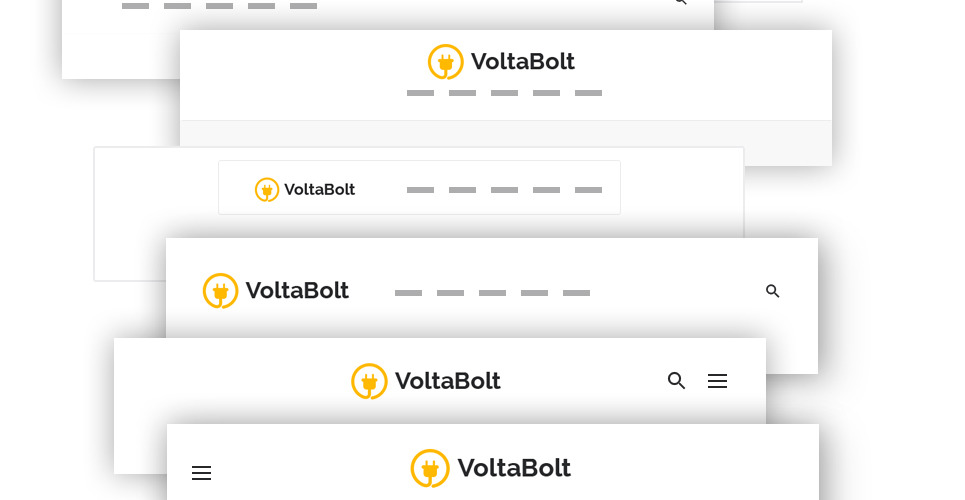Viewport: 965px width, 500px height.
Task: Select first menu dash in left-aligned large logo header
Action: pyautogui.click(x=408, y=293)
